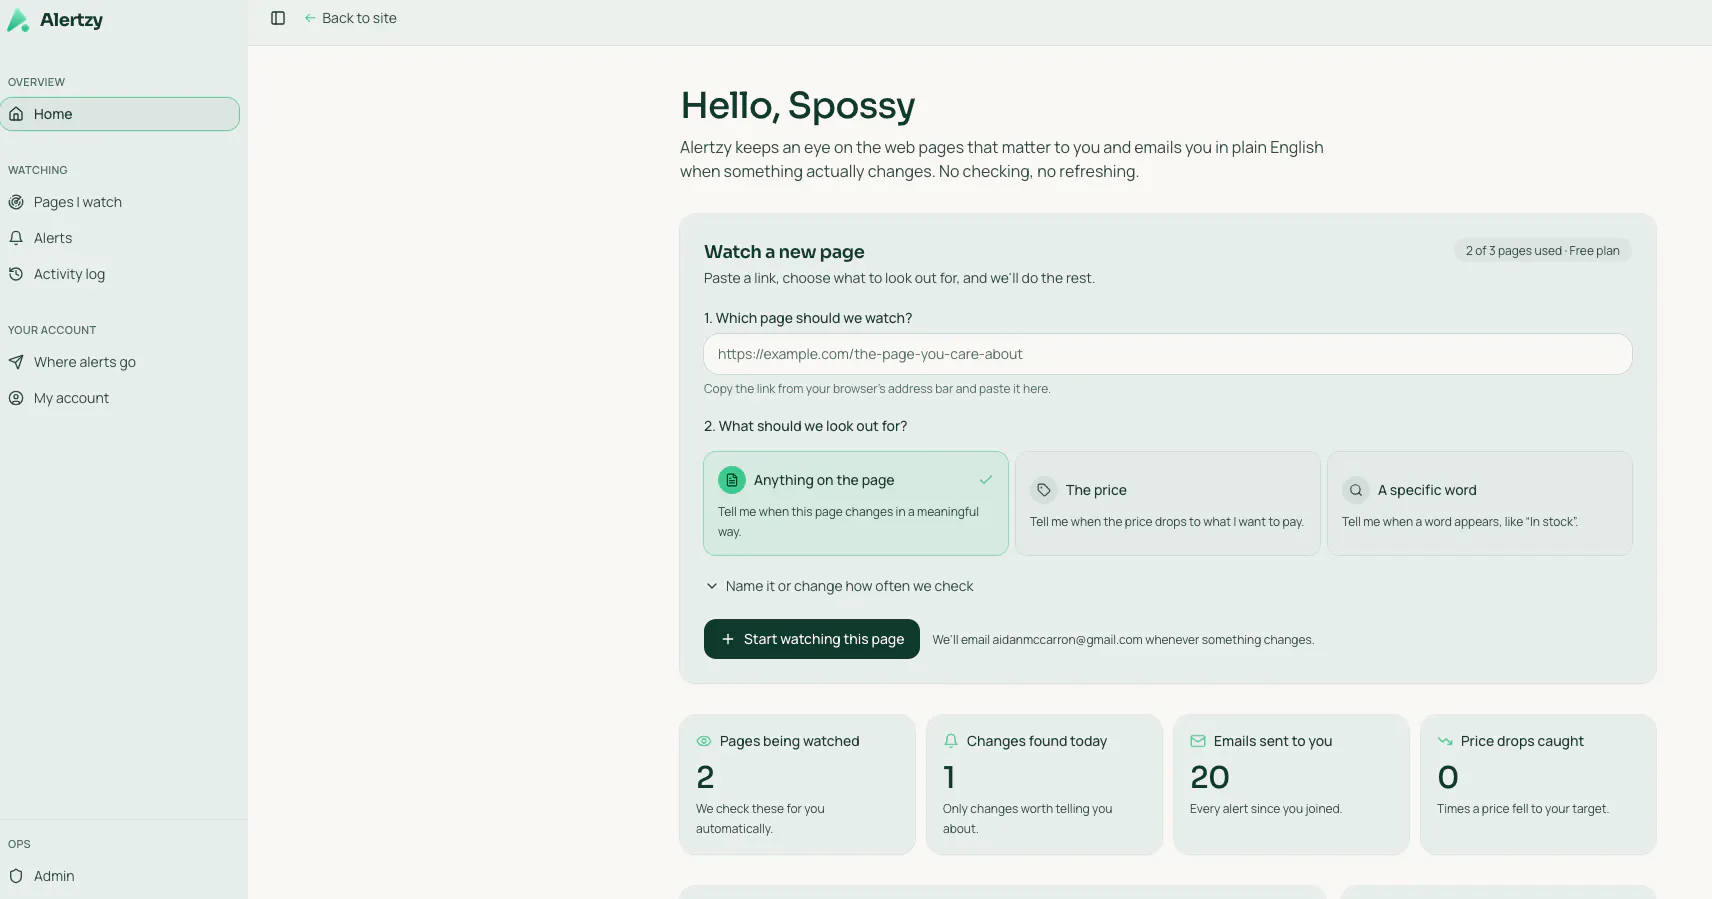Select the Anything on the page option
1712x899 pixels.
pyautogui.click(x=856, y=503)
